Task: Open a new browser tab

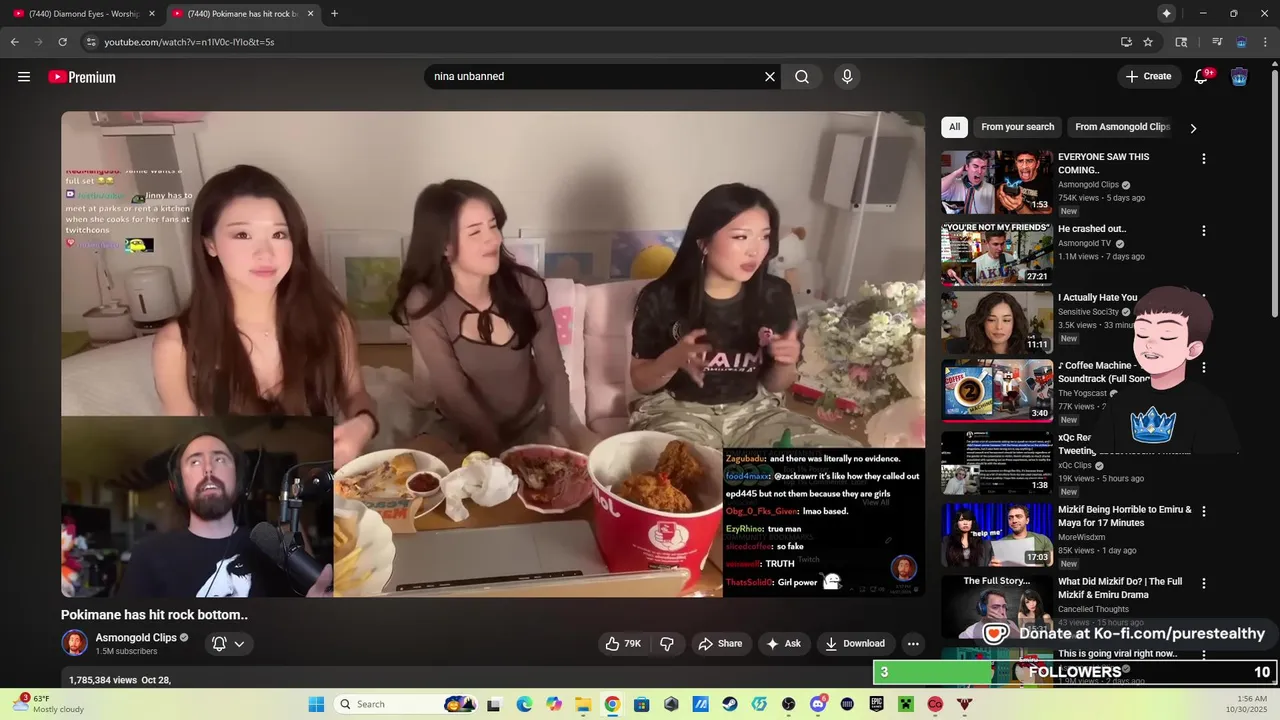Action: pos(334,13)
